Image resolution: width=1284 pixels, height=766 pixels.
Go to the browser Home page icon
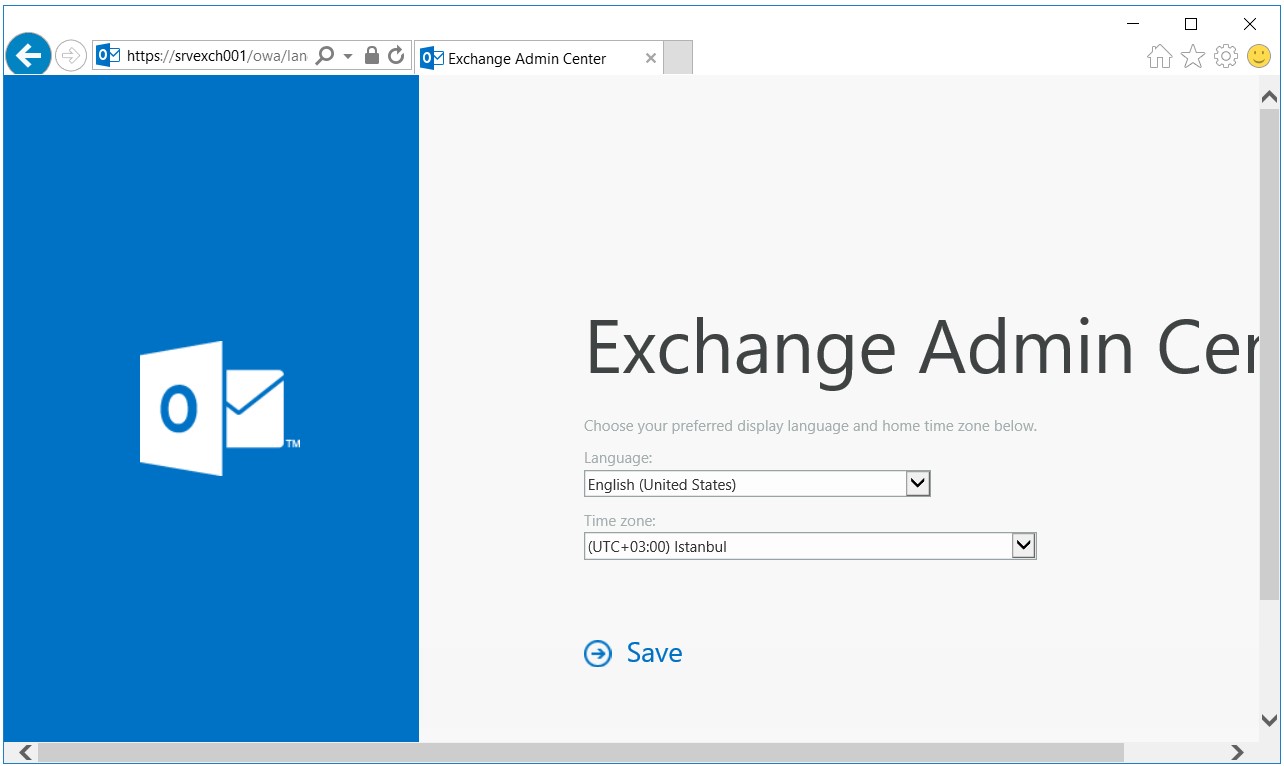[1160, 56]
